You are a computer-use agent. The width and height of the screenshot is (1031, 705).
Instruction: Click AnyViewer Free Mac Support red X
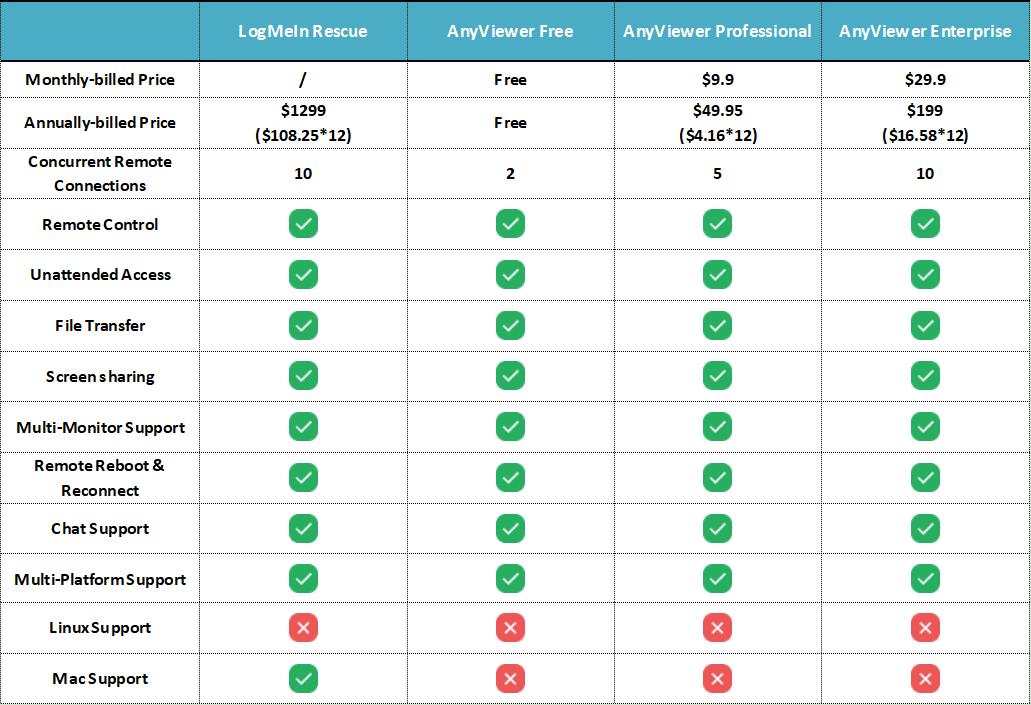click(x=510, y=679)
